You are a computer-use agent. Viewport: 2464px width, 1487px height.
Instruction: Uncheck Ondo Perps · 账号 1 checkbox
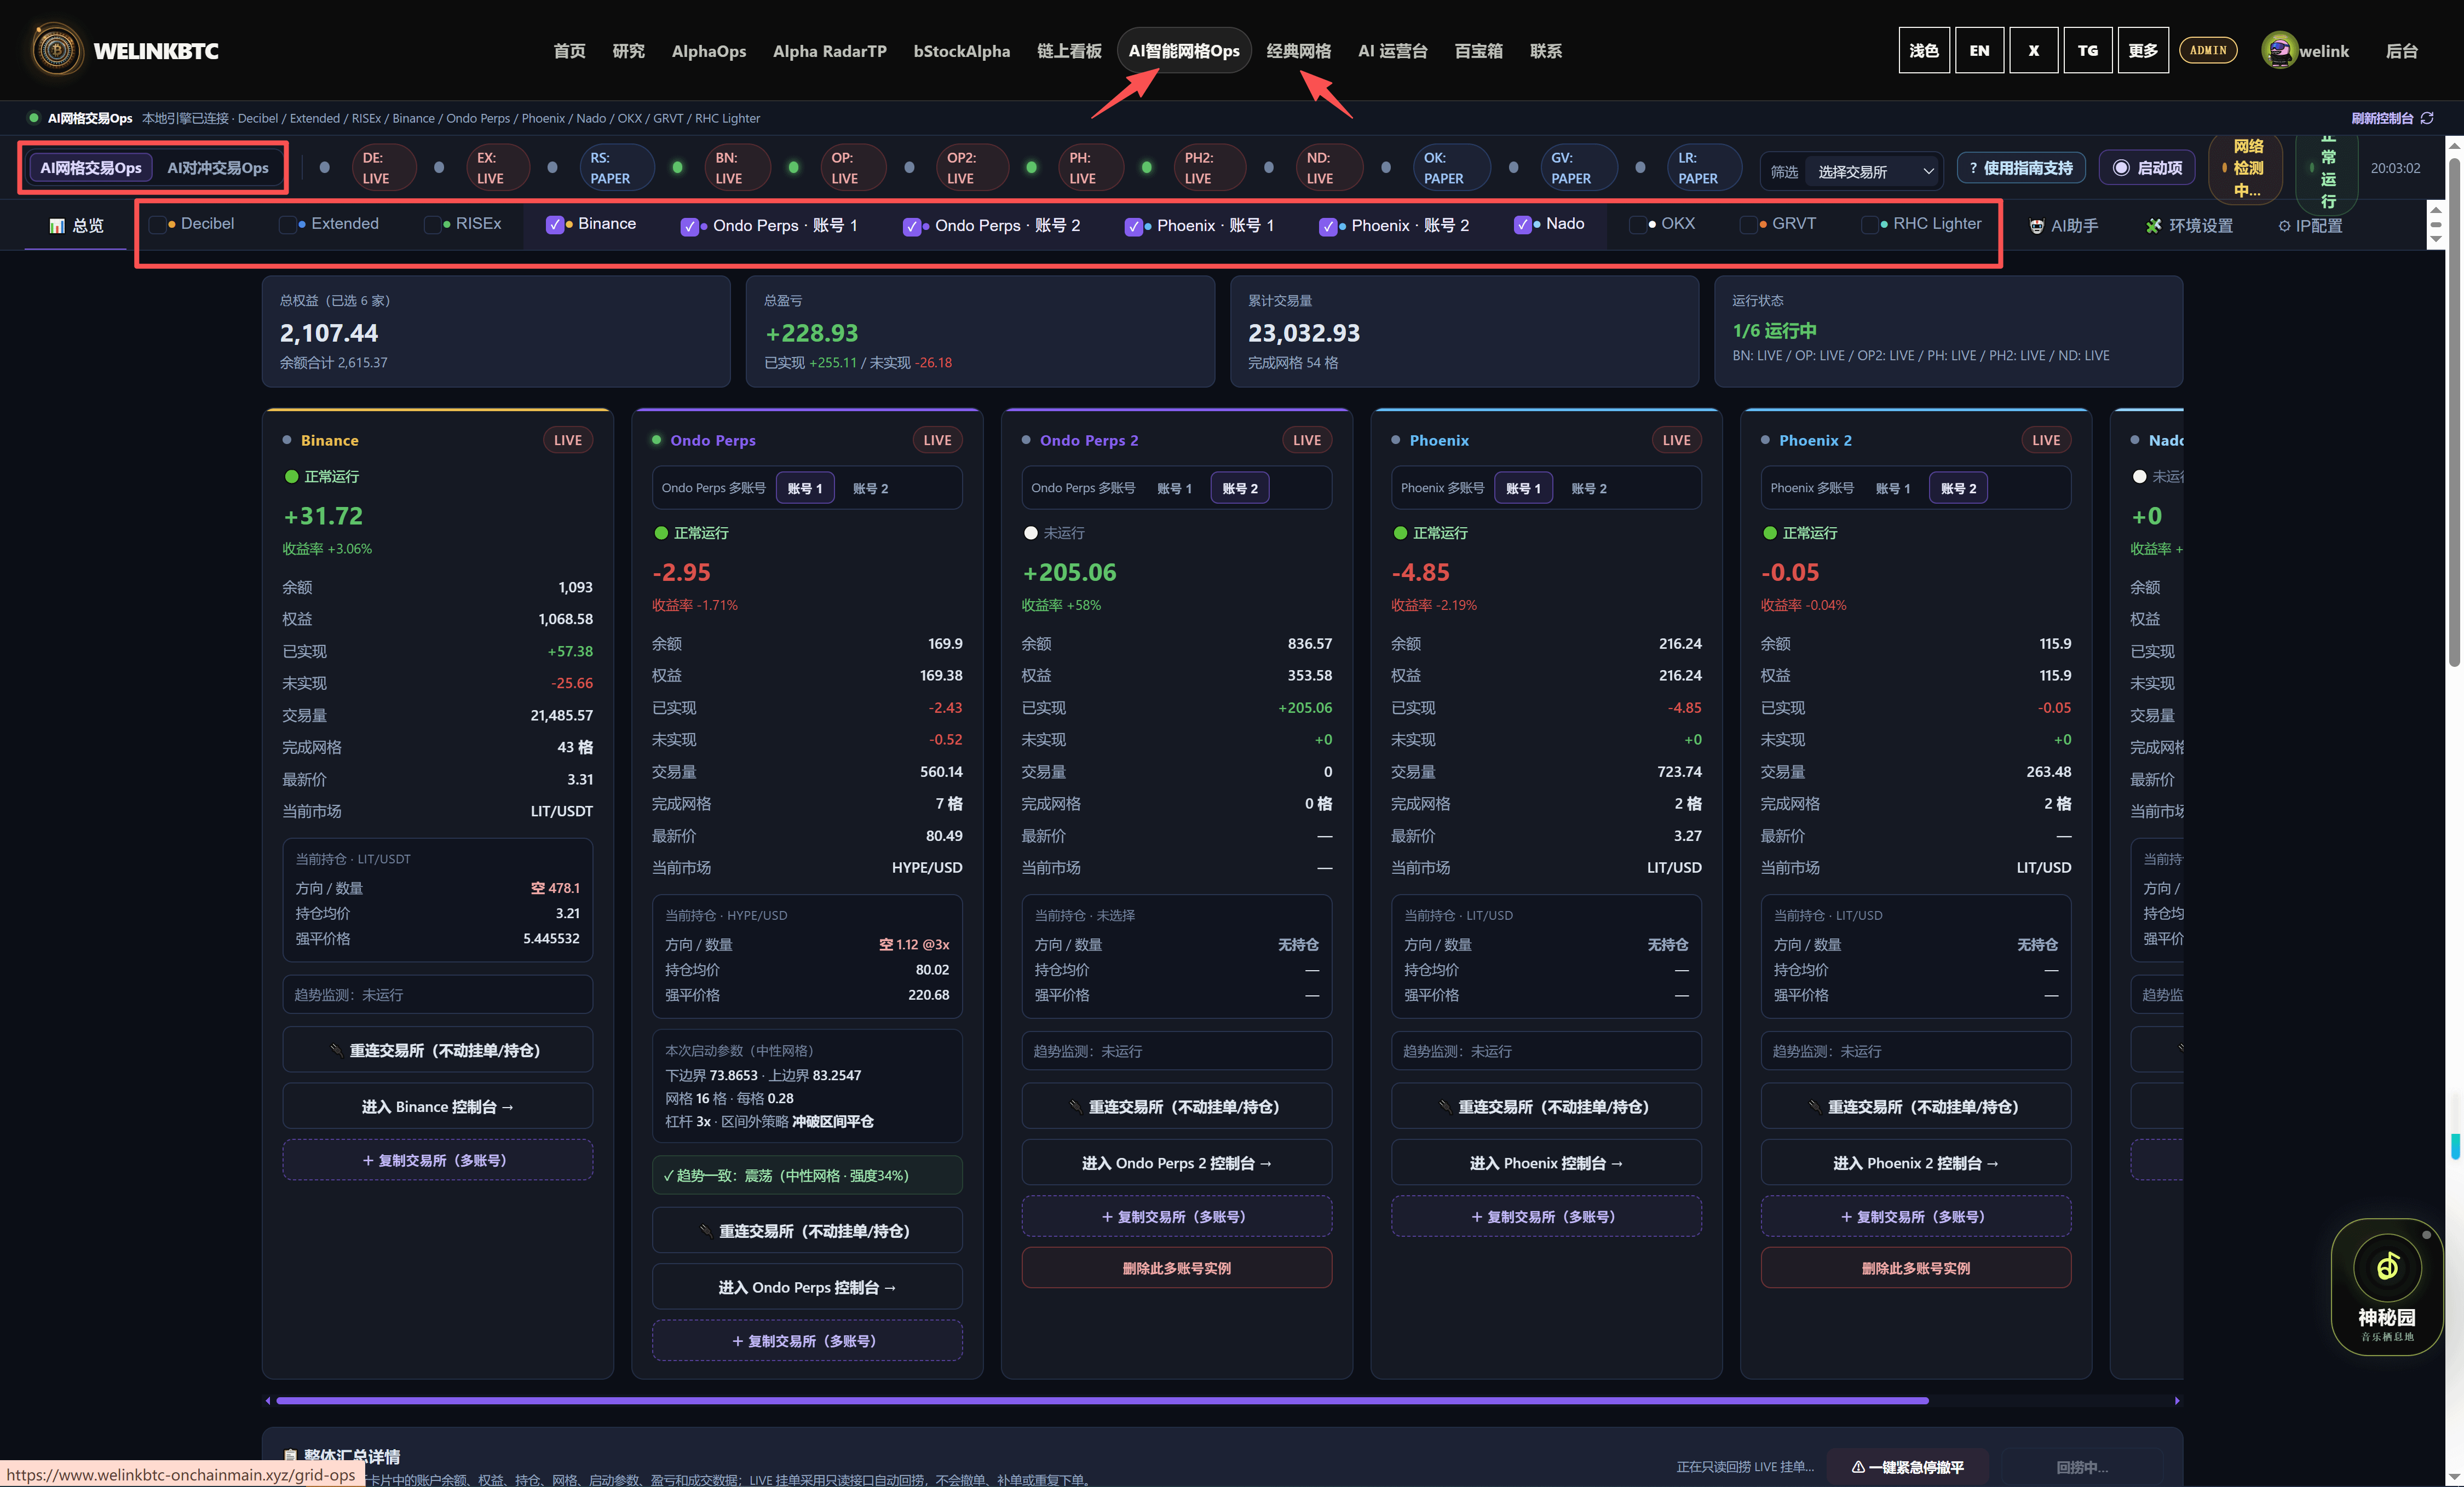click(x=689, y=226)
